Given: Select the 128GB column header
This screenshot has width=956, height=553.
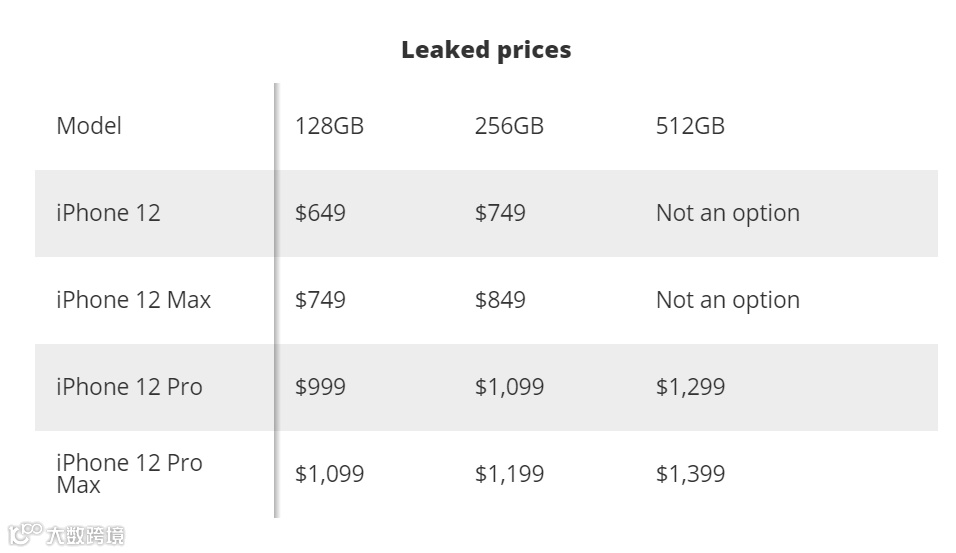Looking at the screenshot, I should [329, 126].
